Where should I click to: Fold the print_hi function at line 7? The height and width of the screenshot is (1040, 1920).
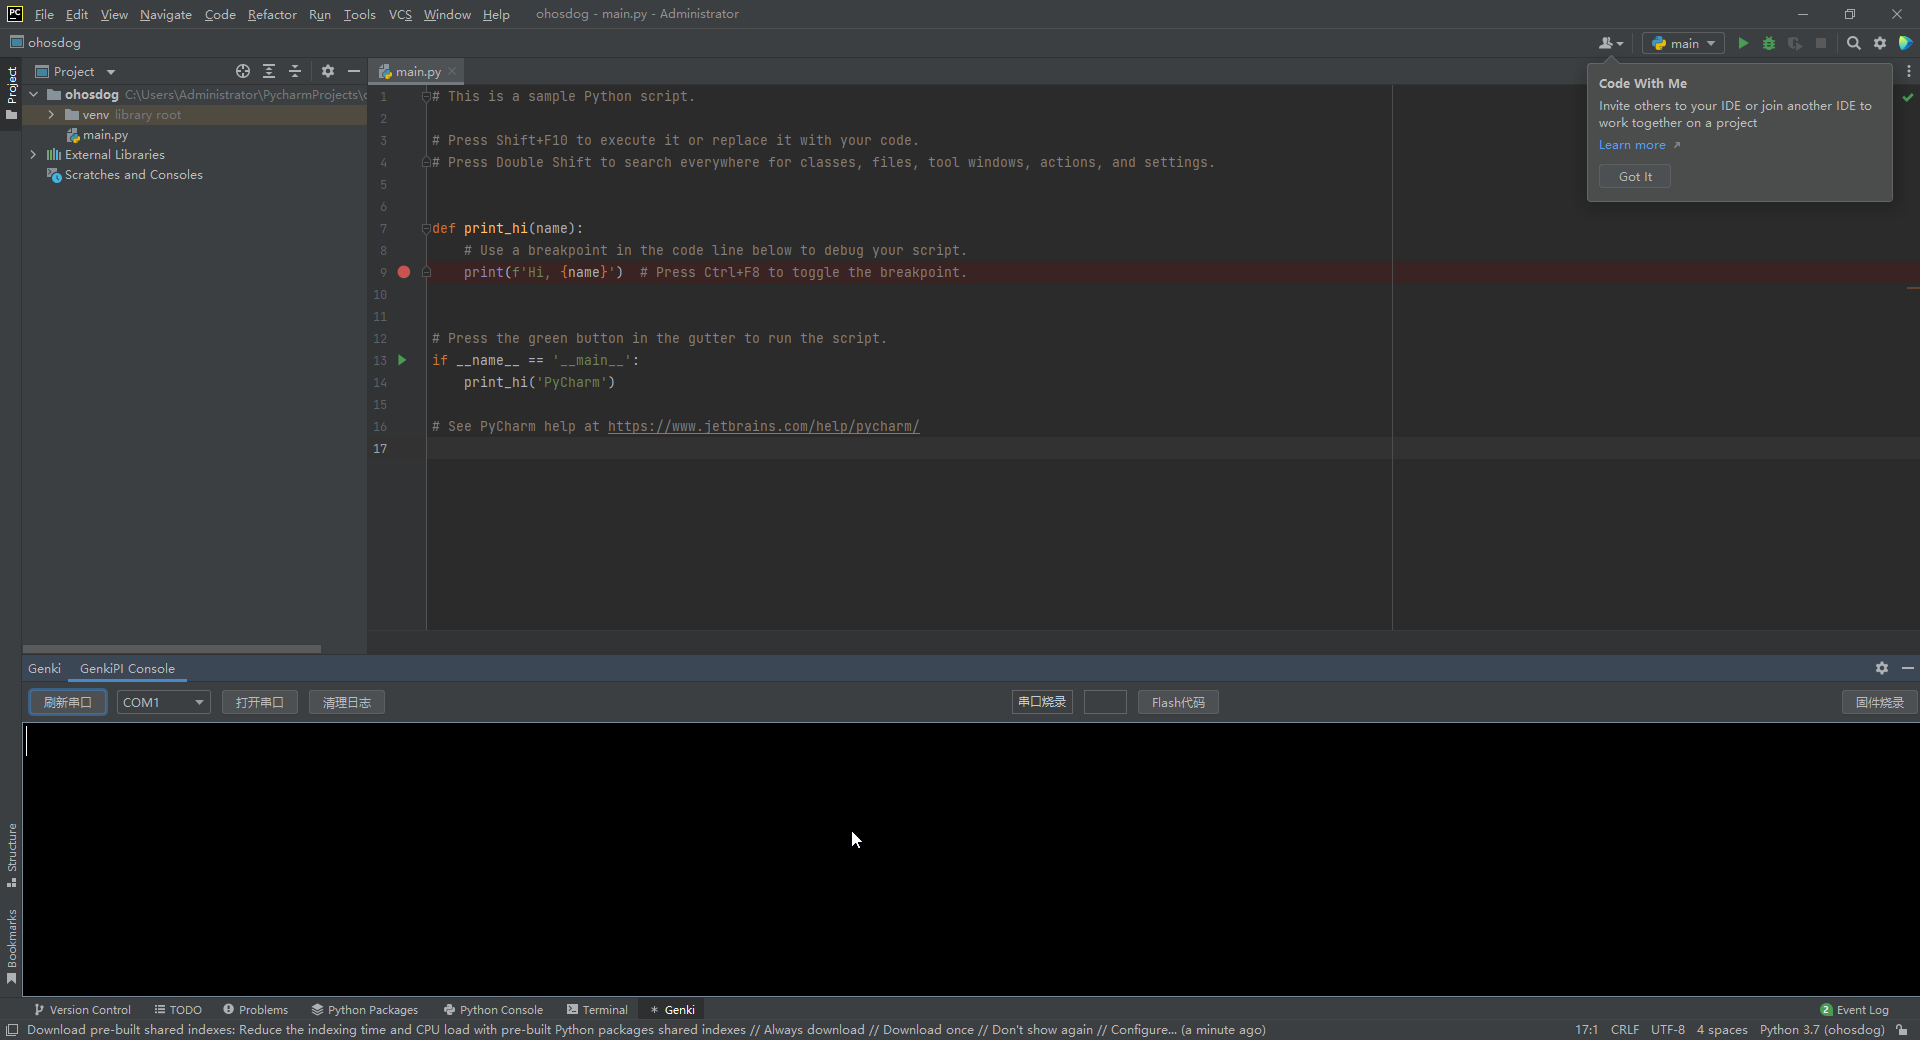tap(426, 228)
